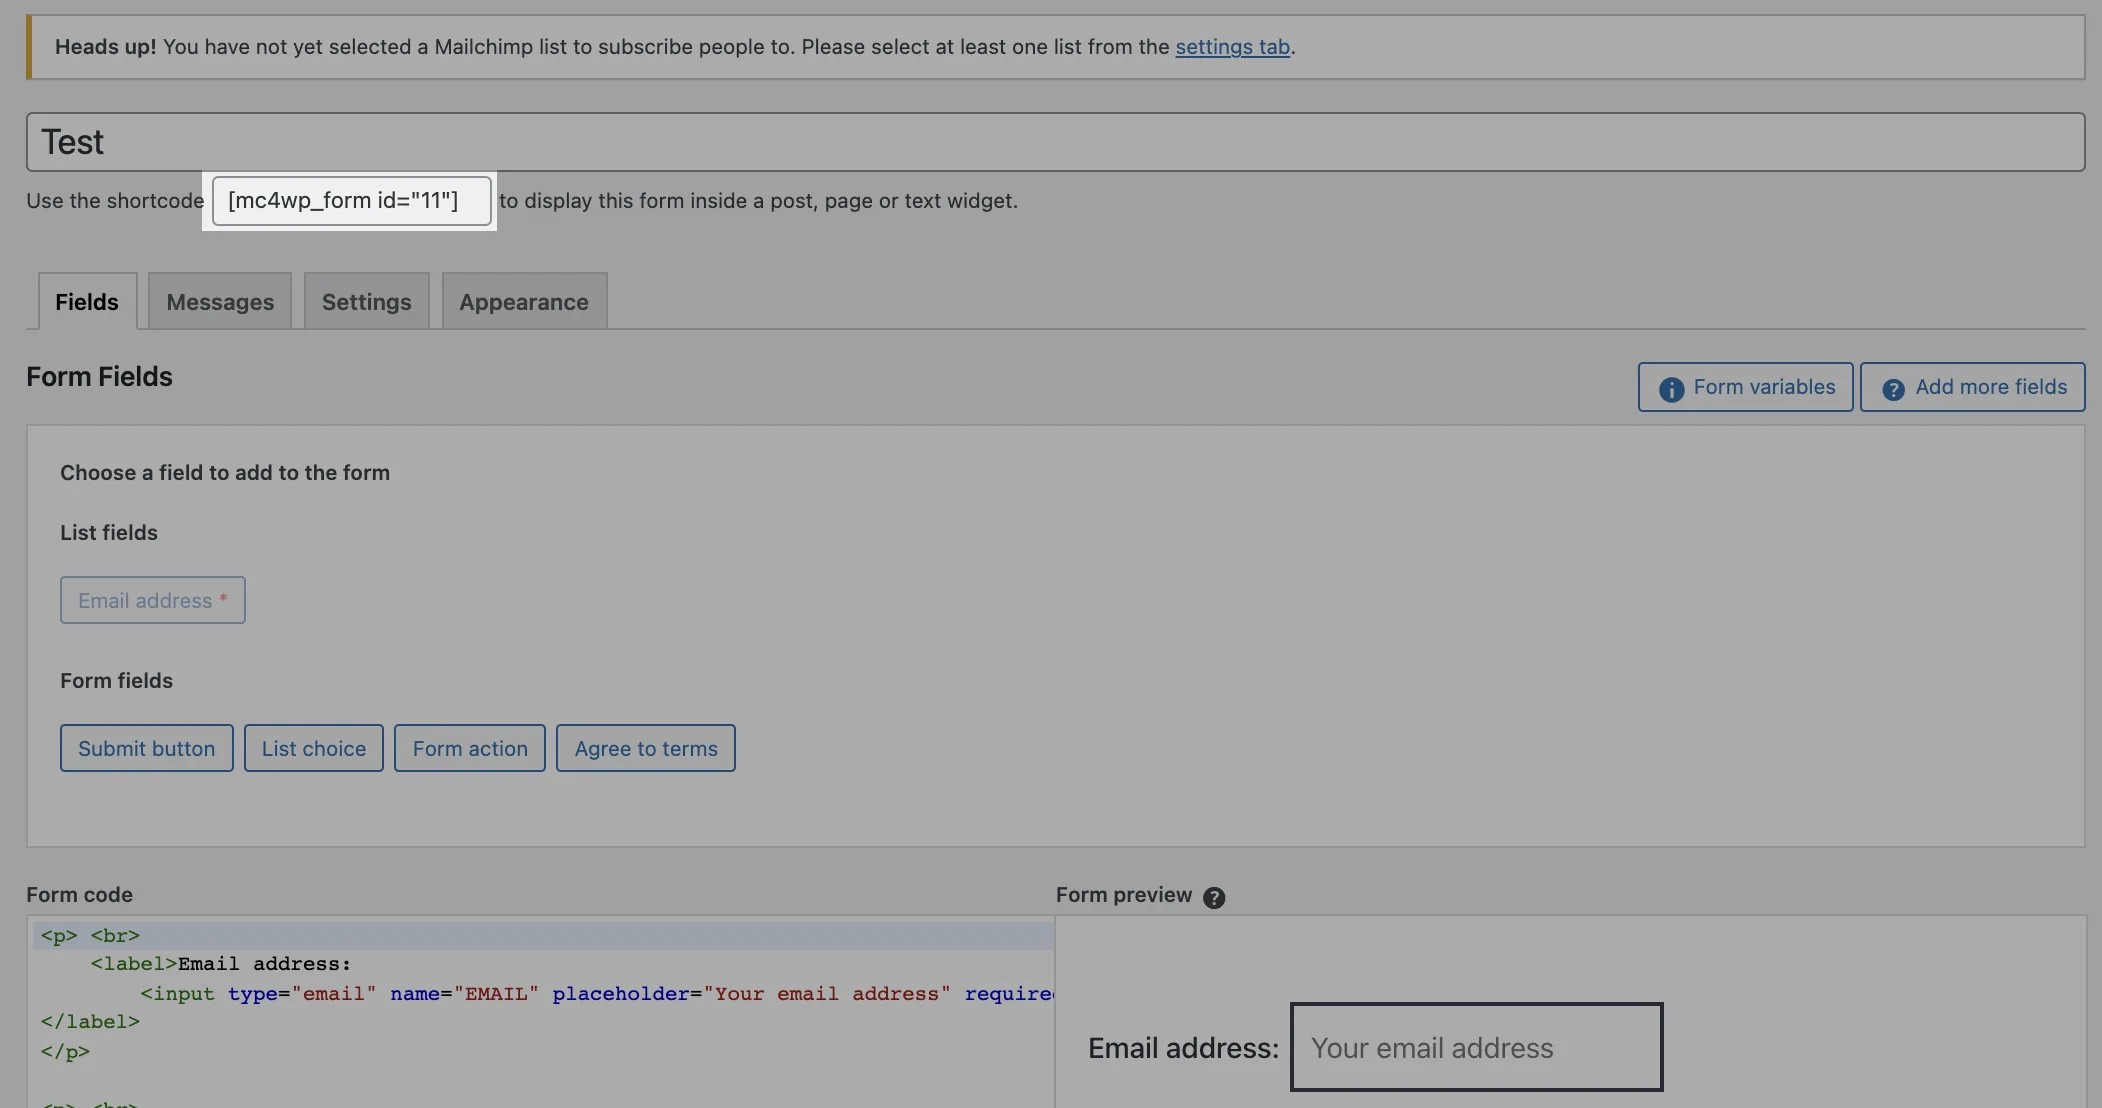Click the form title field containing Test
Image resolution: width=2102 pixels, height=1108 pixels.
pyautogui.click(x=1055, y=142)
